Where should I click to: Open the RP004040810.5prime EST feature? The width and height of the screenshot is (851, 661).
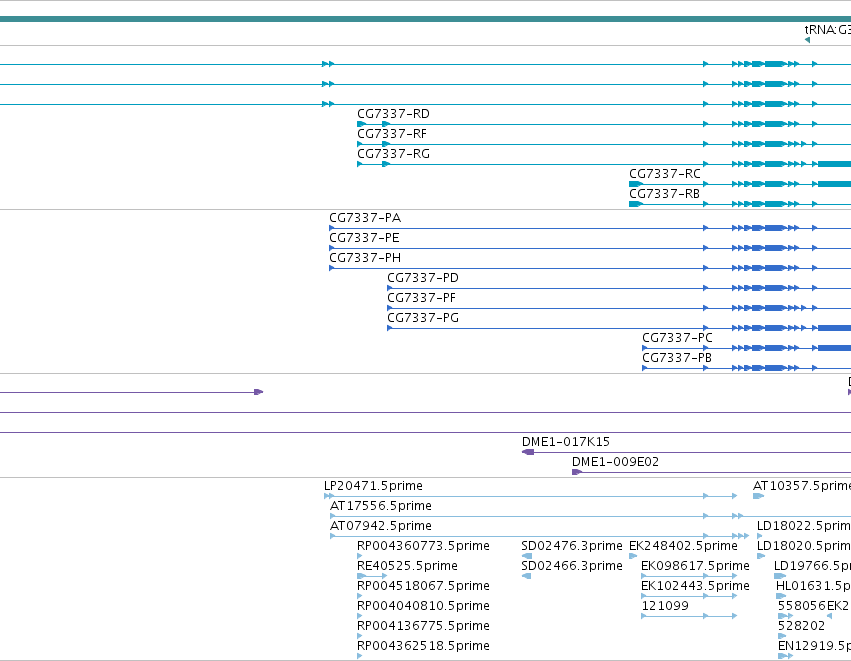click(x=423, y=606)
